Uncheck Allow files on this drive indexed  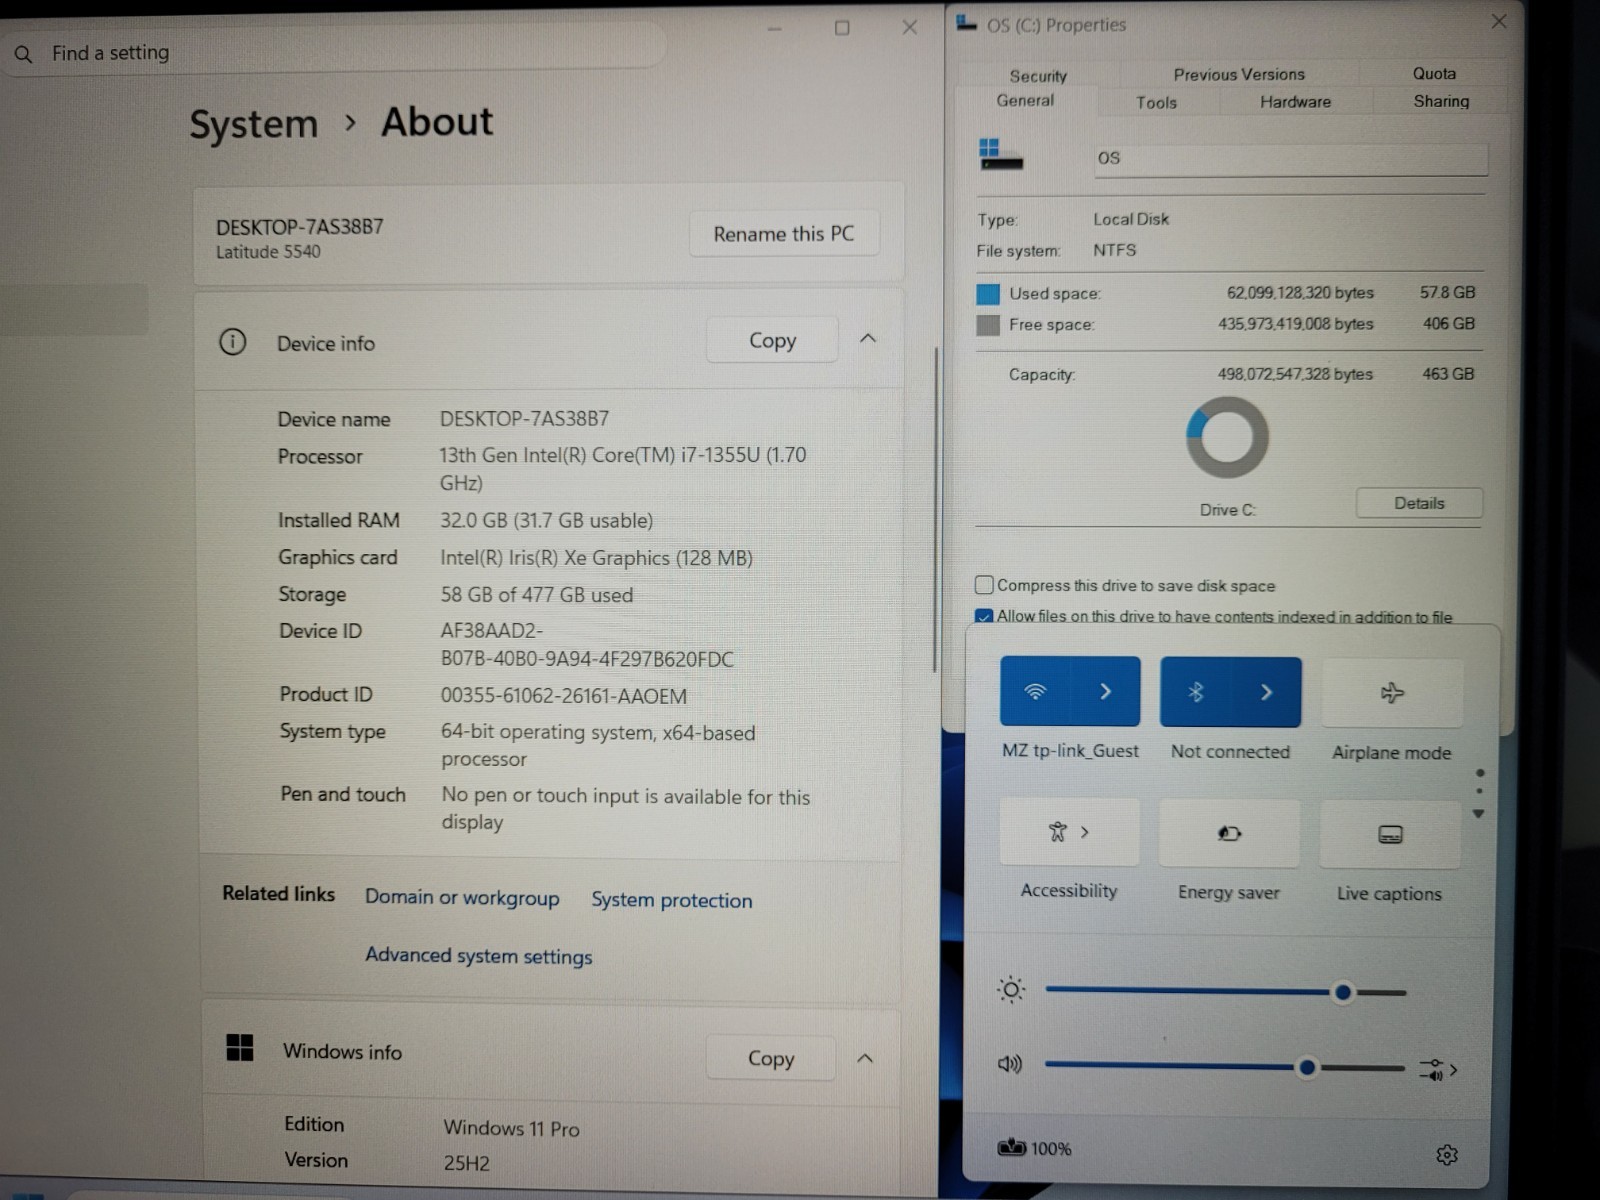985,616
